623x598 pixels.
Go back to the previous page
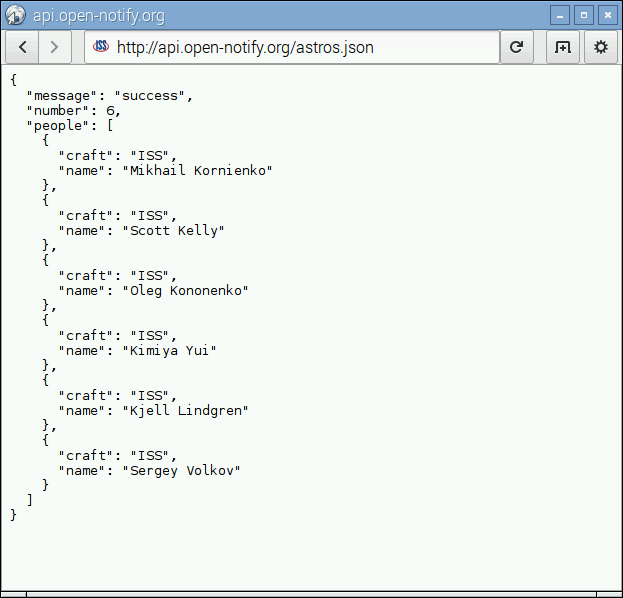pyautogui.click(x=22, y=47)
